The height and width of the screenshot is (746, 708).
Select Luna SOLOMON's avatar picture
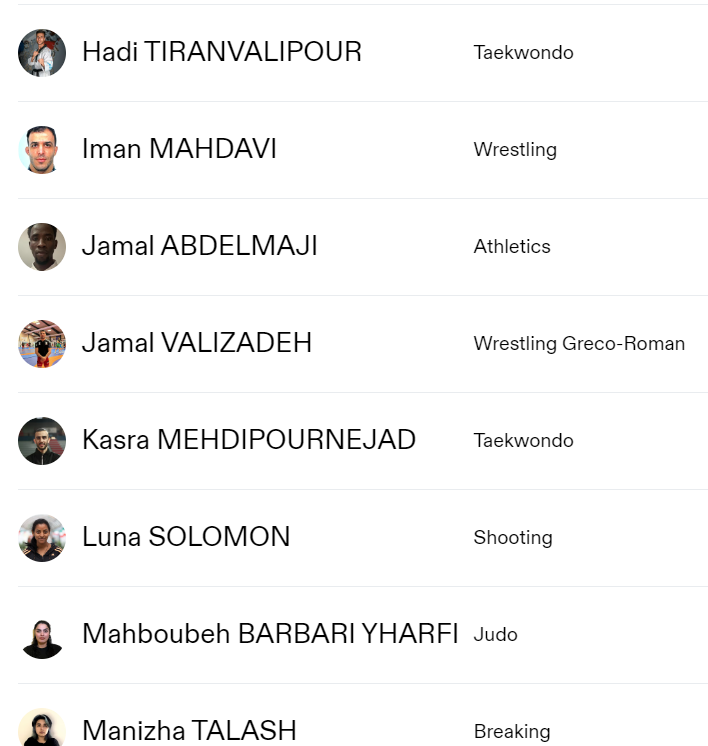click(x=42, y=538)
